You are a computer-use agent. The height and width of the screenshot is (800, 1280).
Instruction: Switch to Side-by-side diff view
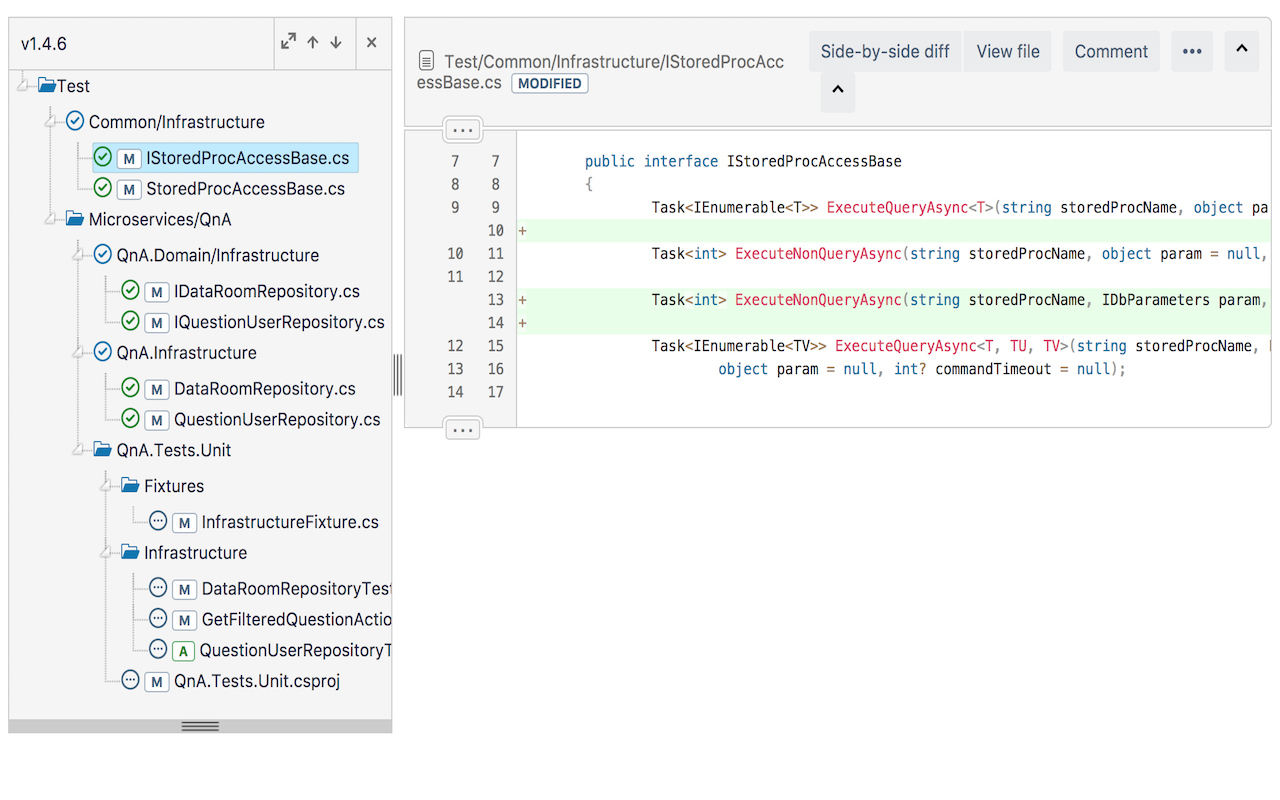[884, 51]
